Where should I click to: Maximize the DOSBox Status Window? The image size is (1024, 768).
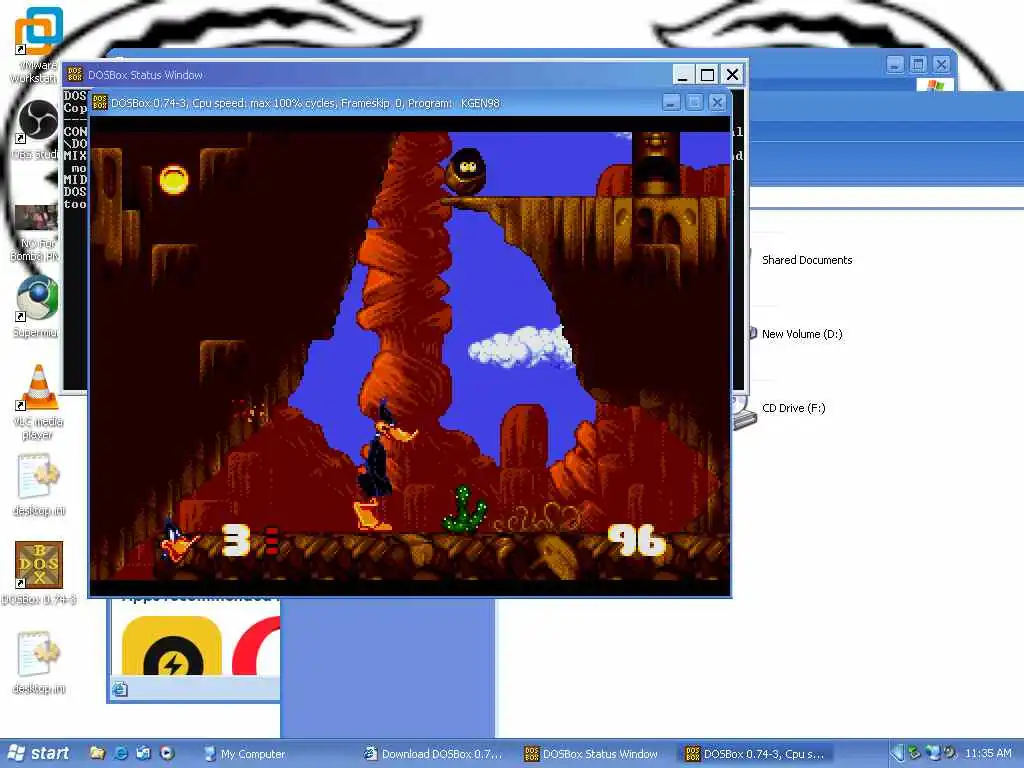tap(707, 74)
